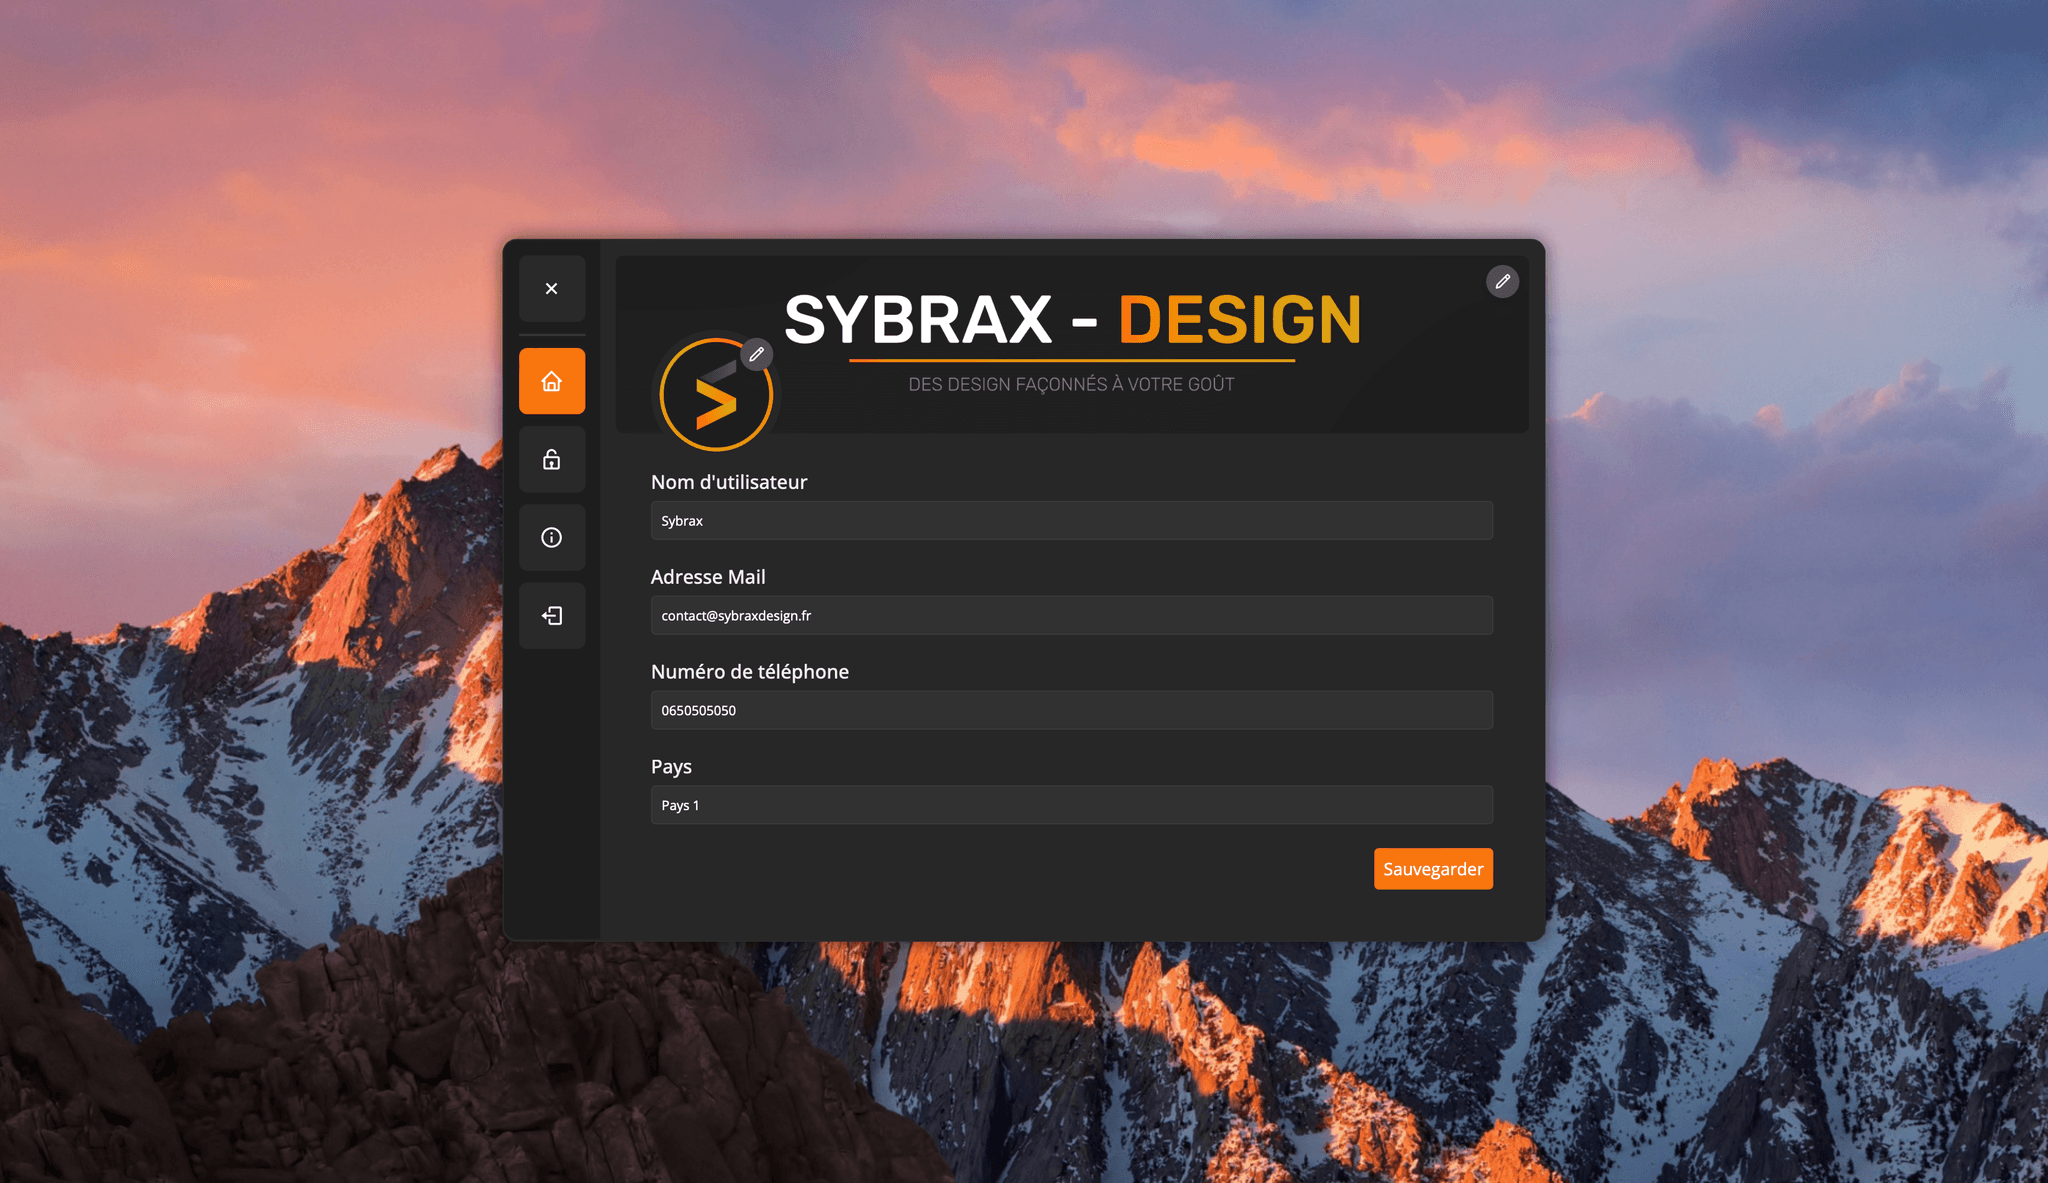2048x1183 pixels.
Task: Click the orange DESIGN word in banner
Action: (1239, 320)
